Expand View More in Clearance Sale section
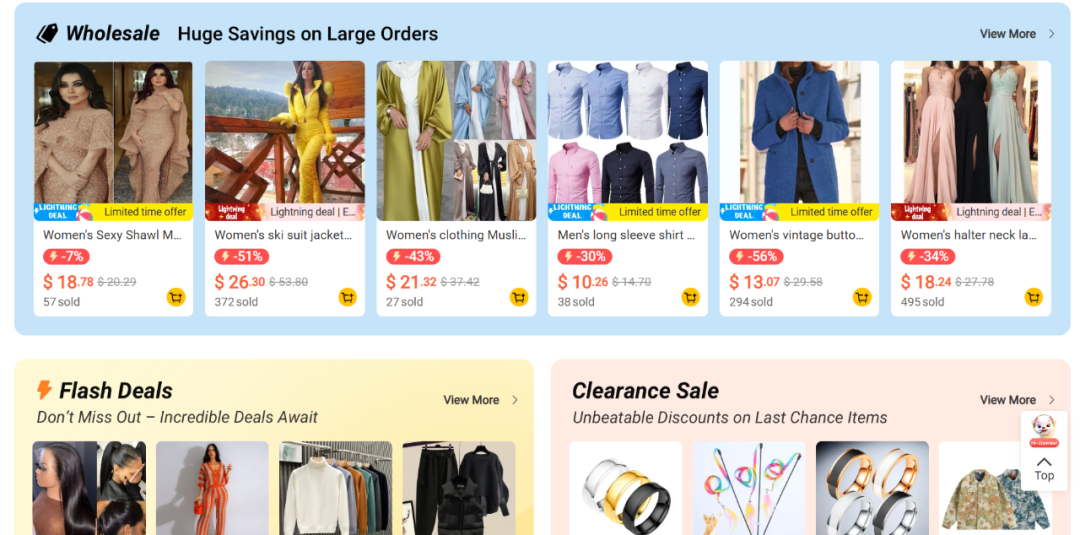Image resolution: width=1080 pixels, height=535 pixels. [x=1017, y=400]
